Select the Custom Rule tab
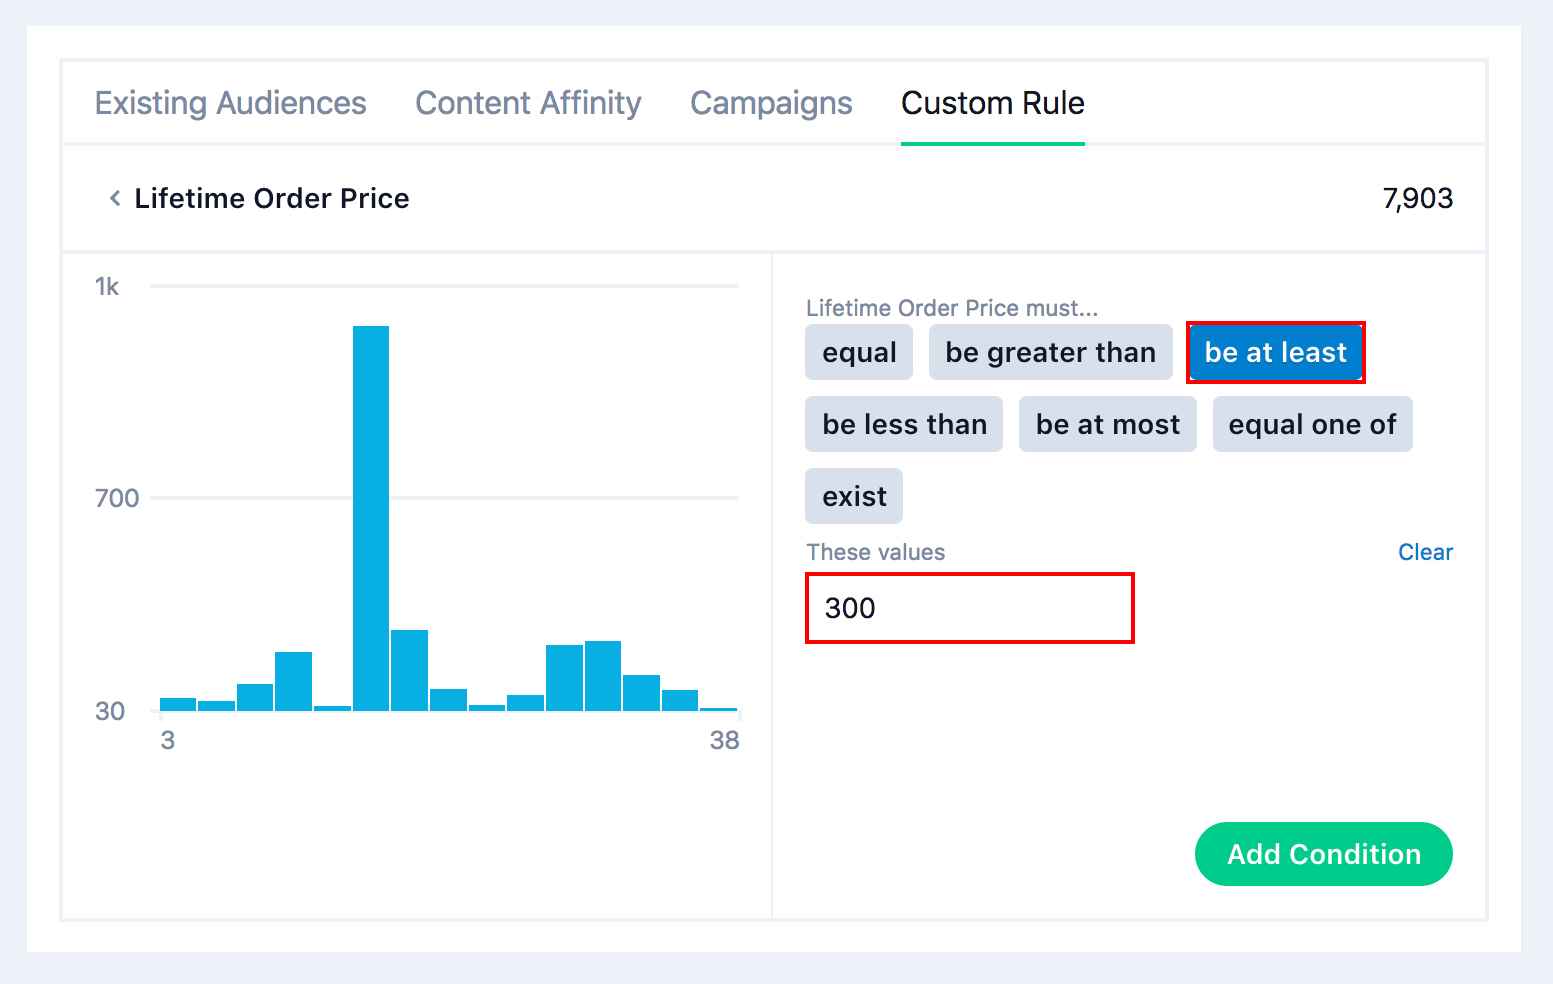This screenshot has height=984, width=1553. click(992, 103)
